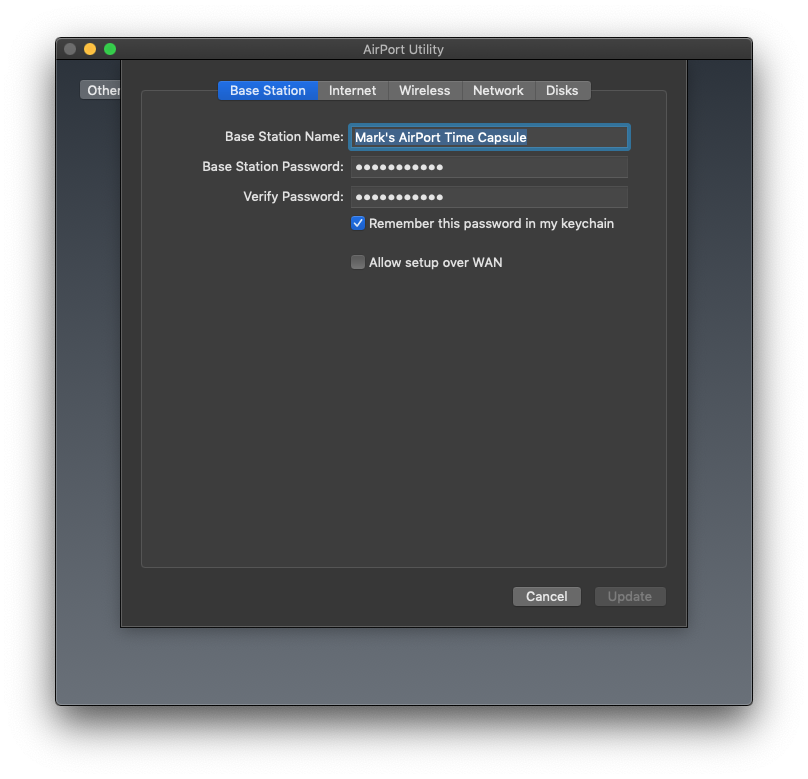808x779 pixels.
Task: Select the Wireless tab
Action: pos(425,91)
